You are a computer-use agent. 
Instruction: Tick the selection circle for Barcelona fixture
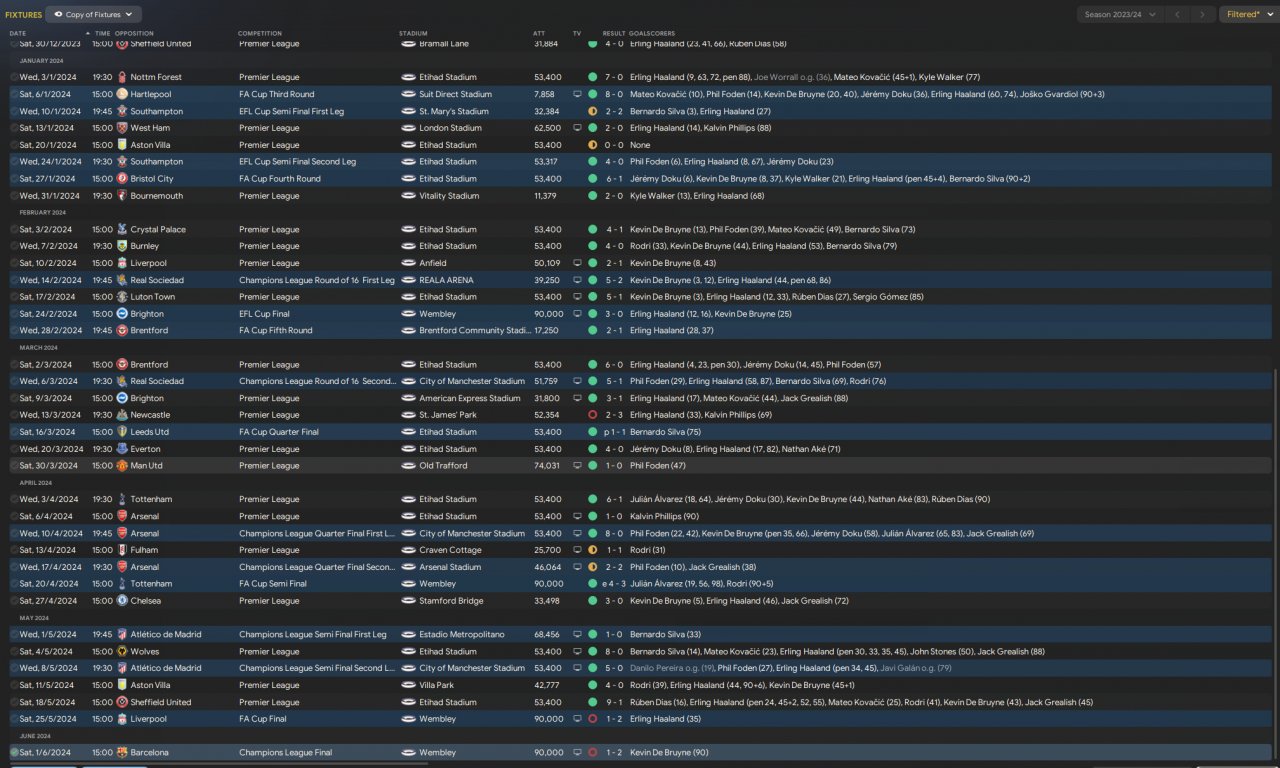[x=14, y=753]
